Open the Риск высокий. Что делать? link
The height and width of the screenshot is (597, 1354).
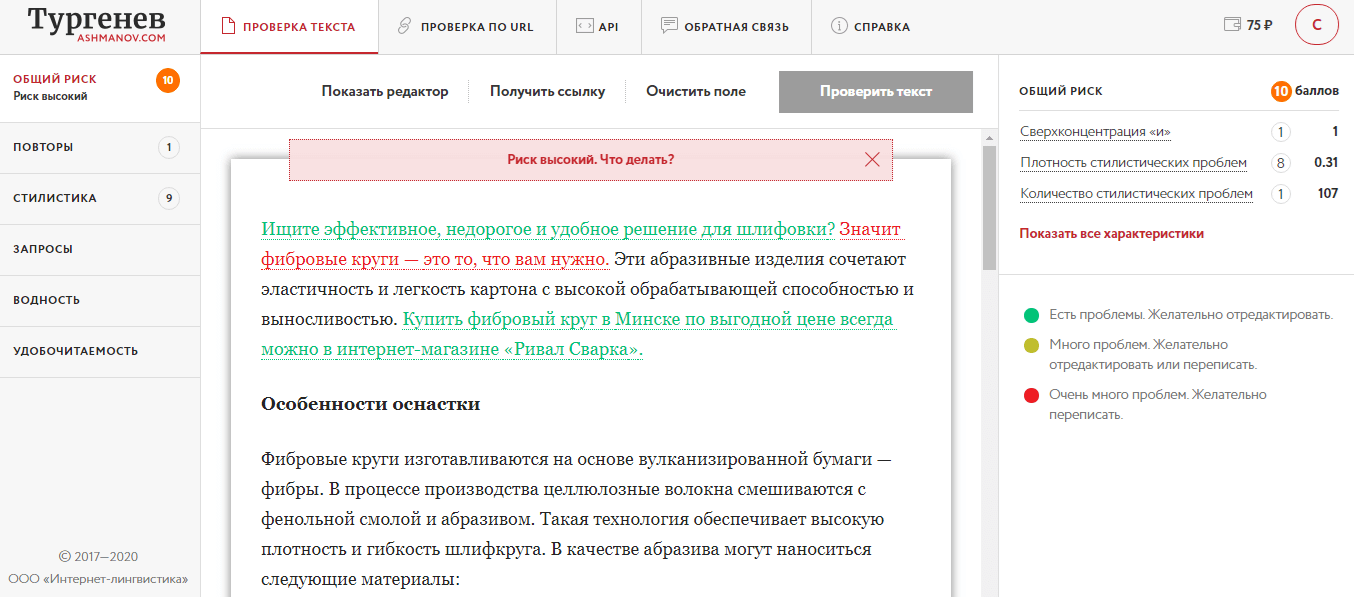[590, 159]
